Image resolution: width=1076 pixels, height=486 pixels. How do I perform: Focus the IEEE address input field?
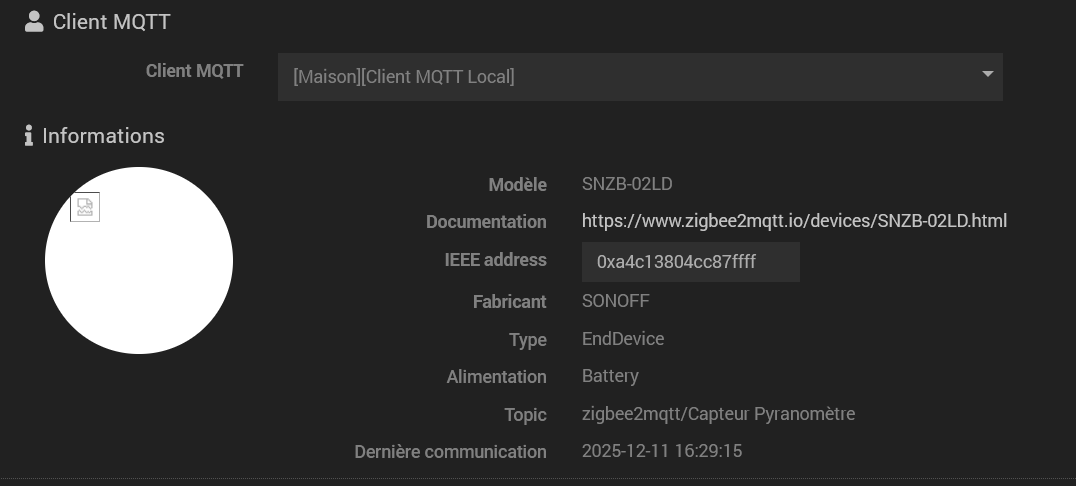(690, 262)
